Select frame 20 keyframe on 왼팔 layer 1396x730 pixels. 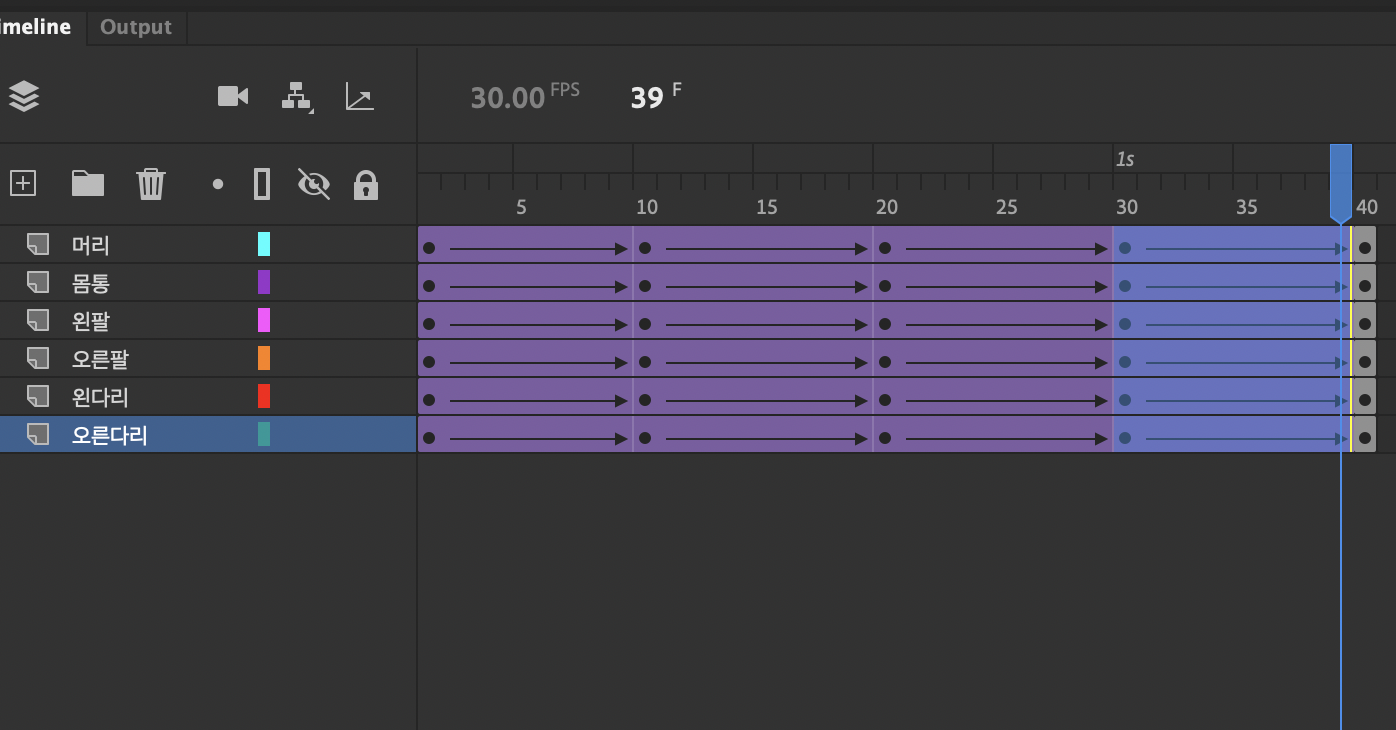885,324
